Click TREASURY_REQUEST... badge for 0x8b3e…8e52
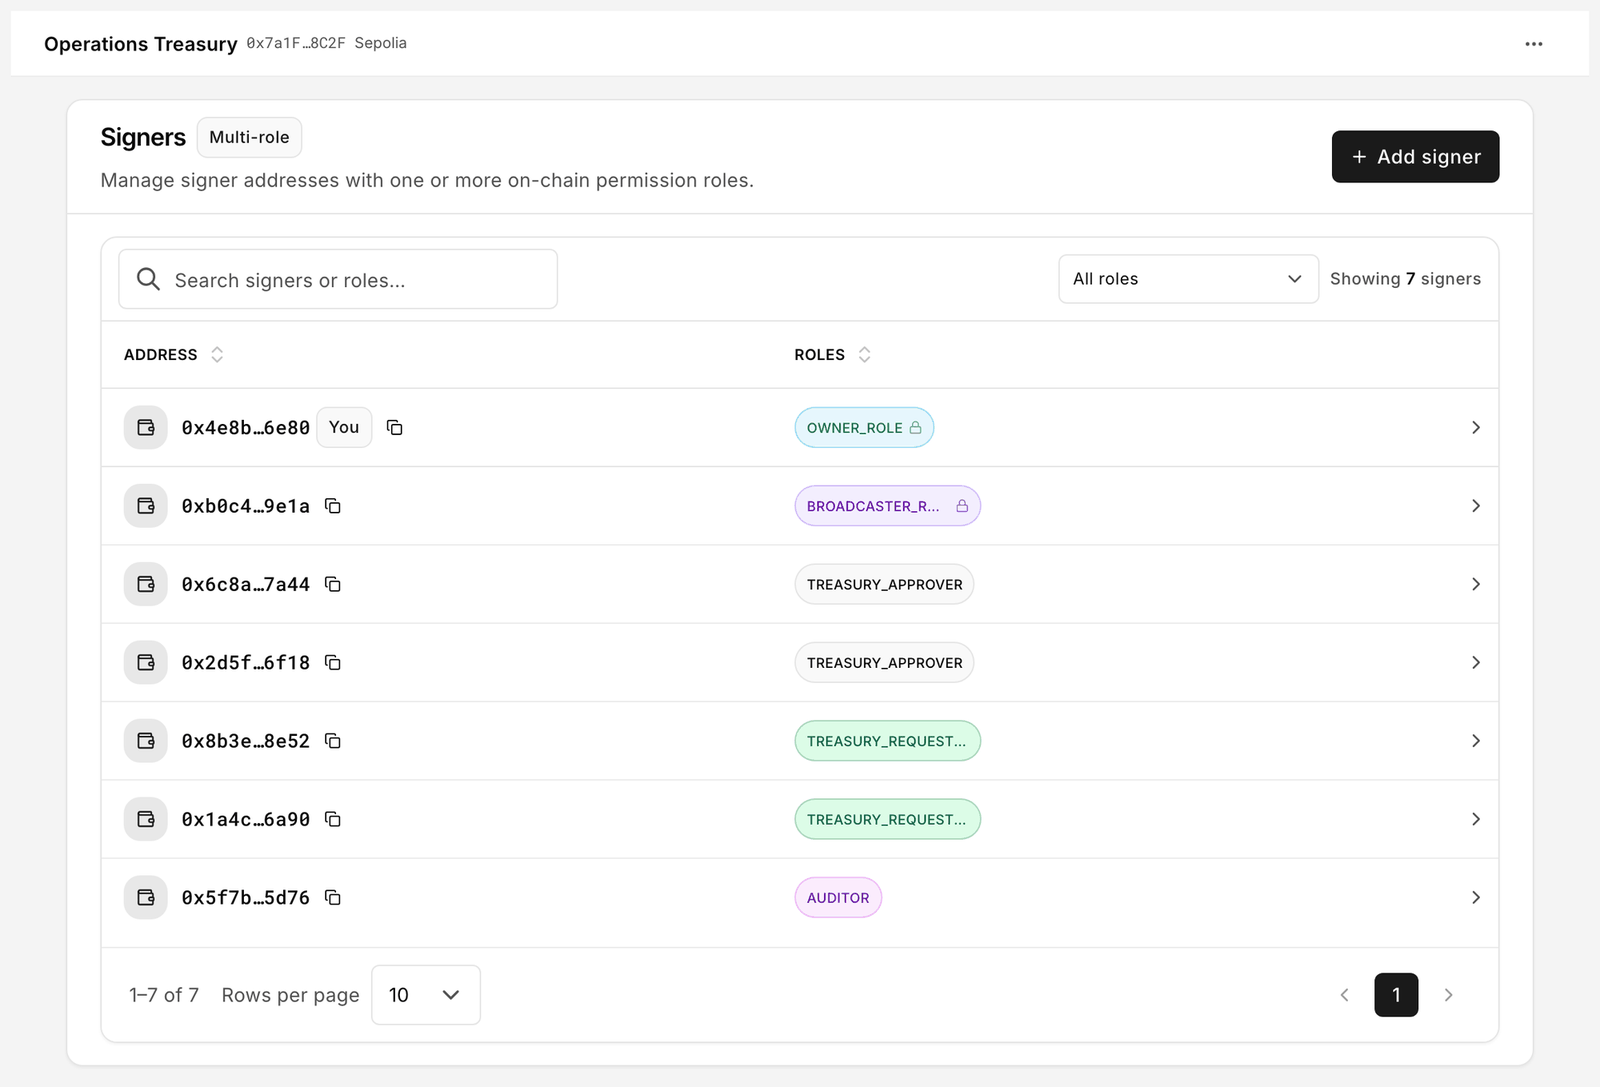The width and height of the screenshot is (1600, 1087). (887, 741)
